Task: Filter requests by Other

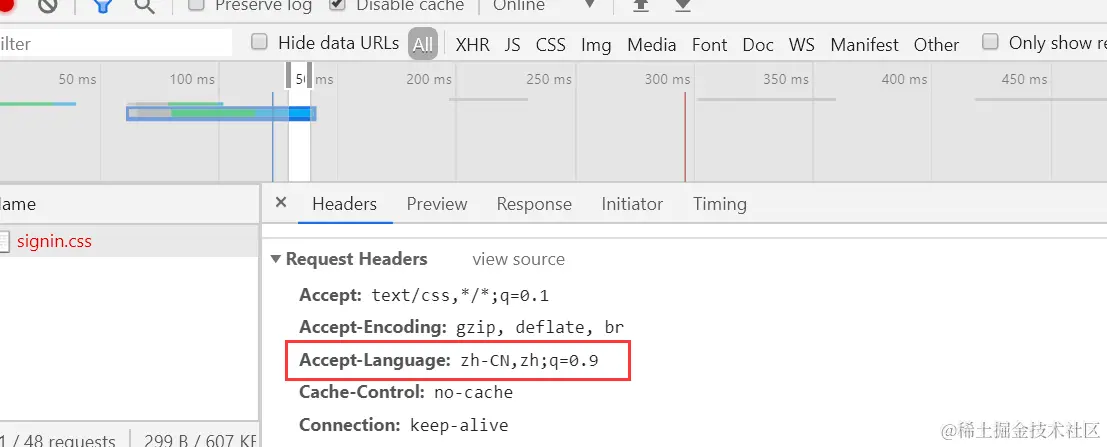Action: coord(936,44)
